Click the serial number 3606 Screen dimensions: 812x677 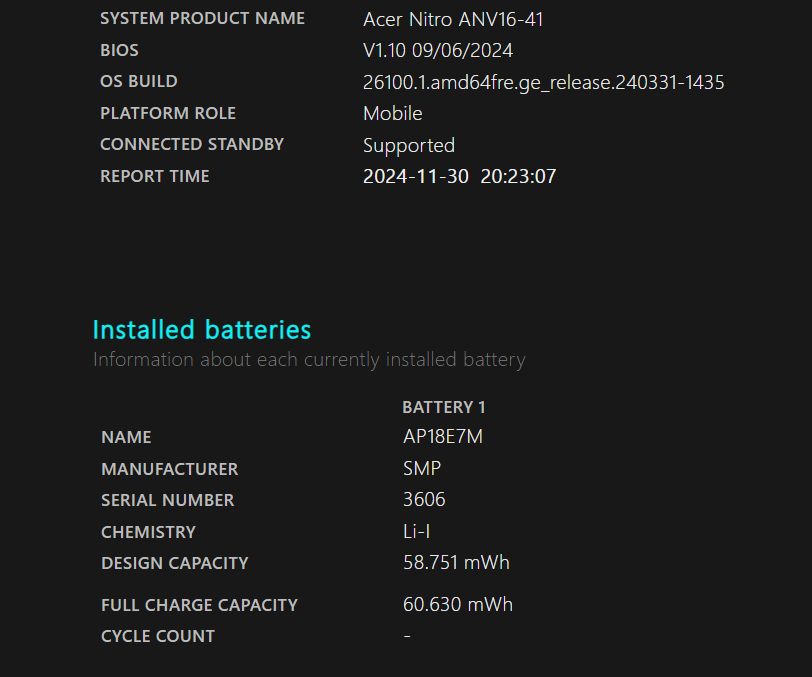pos(424,500)
